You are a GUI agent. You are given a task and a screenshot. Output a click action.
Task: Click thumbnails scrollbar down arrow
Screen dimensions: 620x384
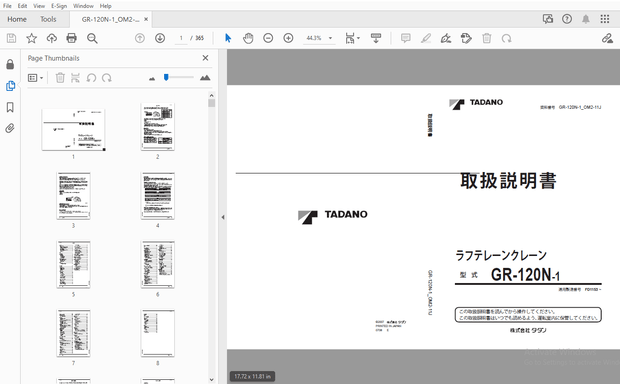(x=212, y=380)
